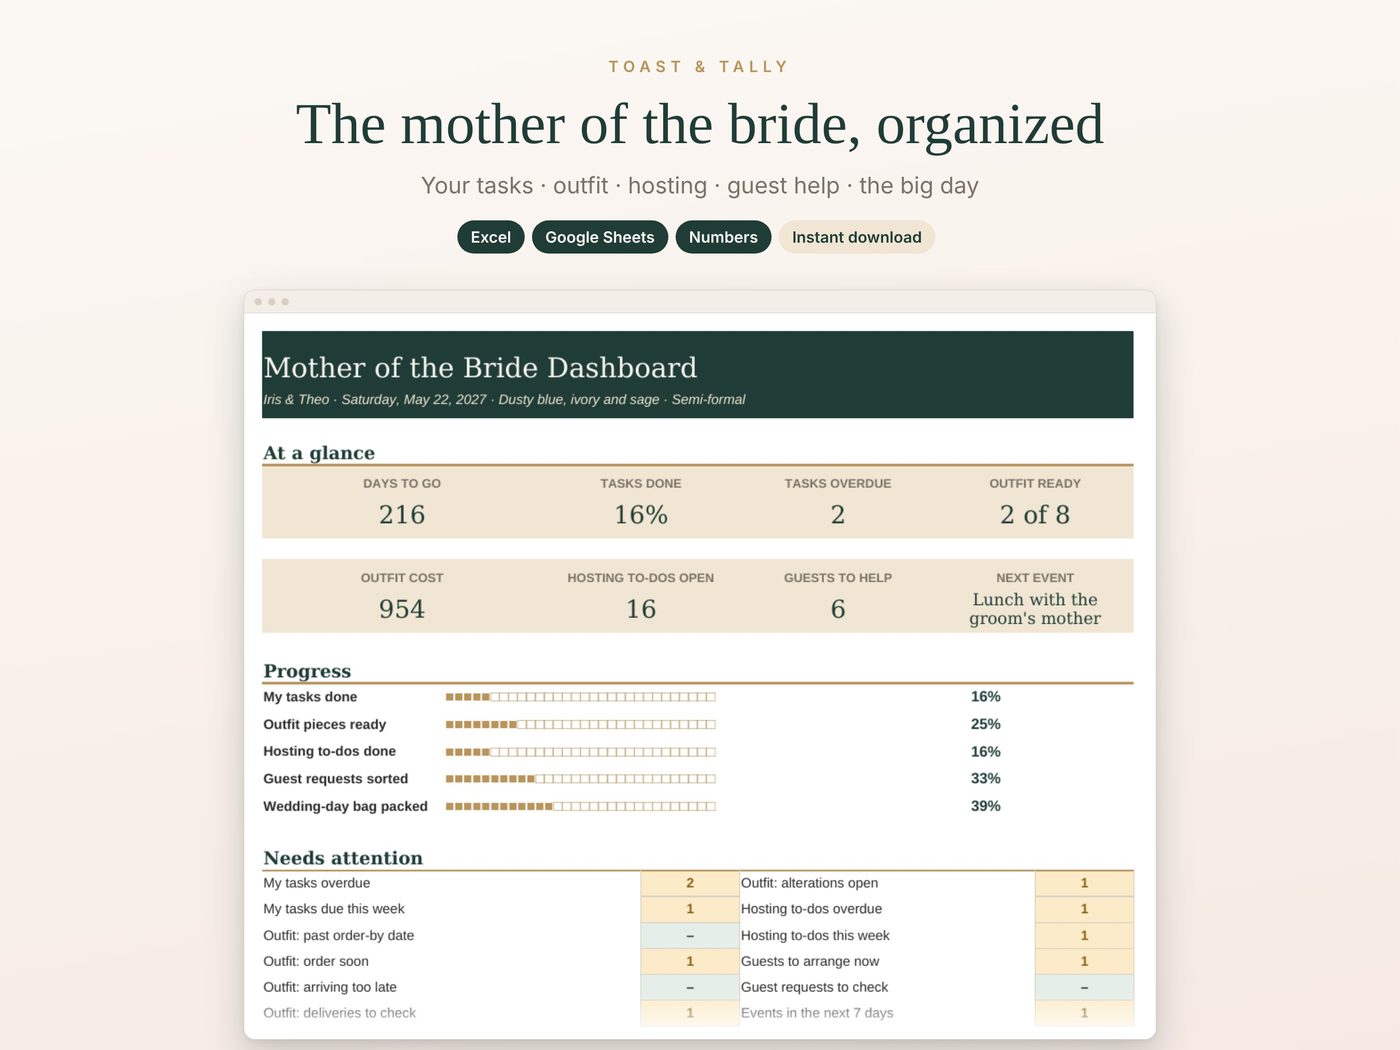This screenshot has width=1400, height=1050.
Task: Click the 'My tasks overdue' count cell
Action: tap(690, 883)
